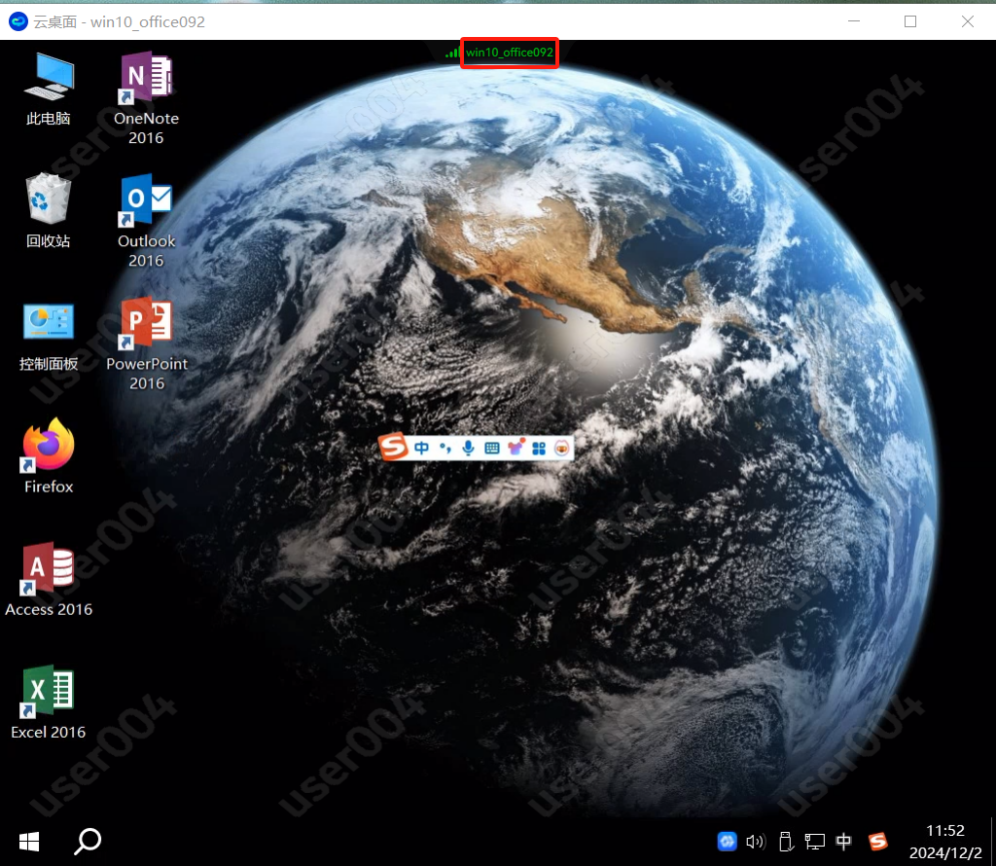The image size is (996, 866).
Task: Open the Sogou skin shirt icon
Action: (x=516, y=448)
